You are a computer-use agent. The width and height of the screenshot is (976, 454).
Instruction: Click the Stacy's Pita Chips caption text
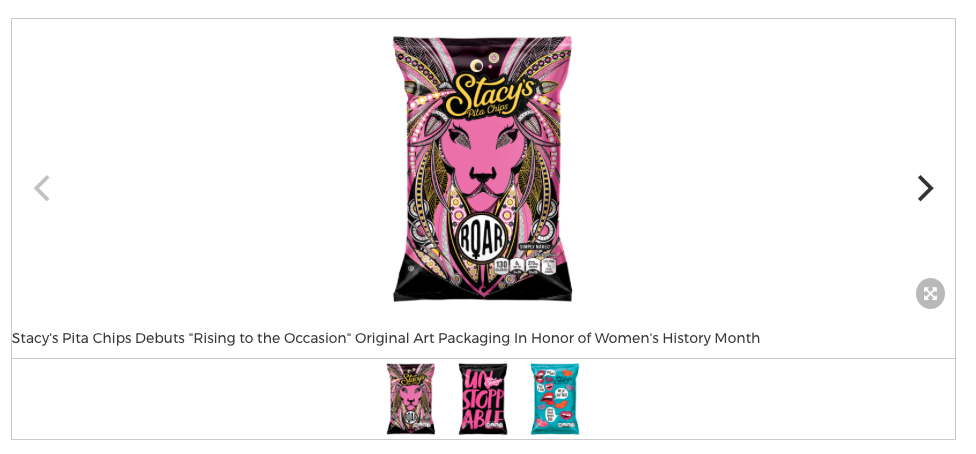click(x=385, y=338)
